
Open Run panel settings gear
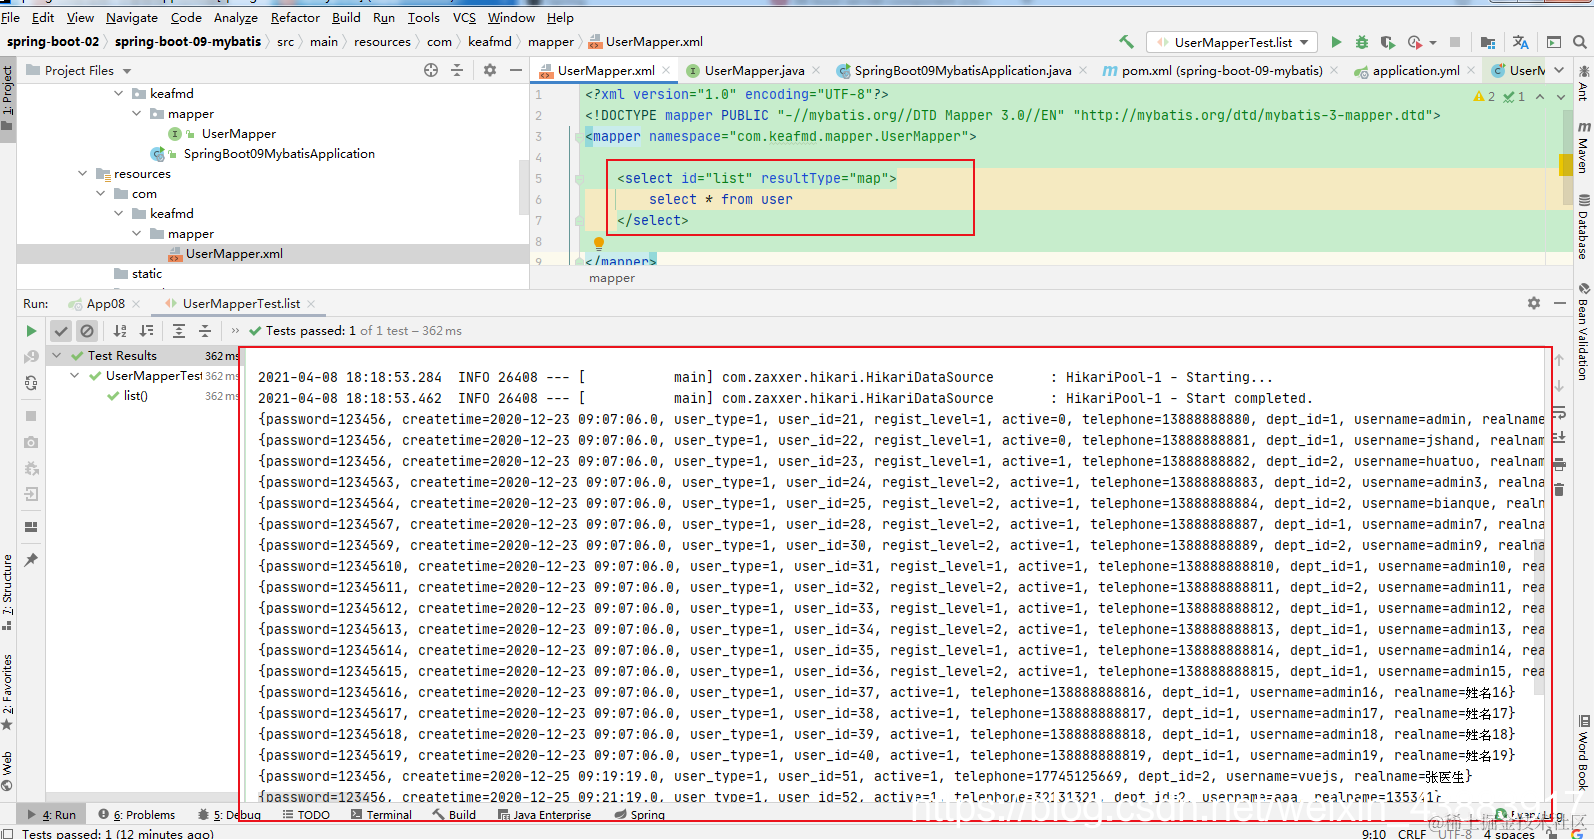click(1534, 303)
